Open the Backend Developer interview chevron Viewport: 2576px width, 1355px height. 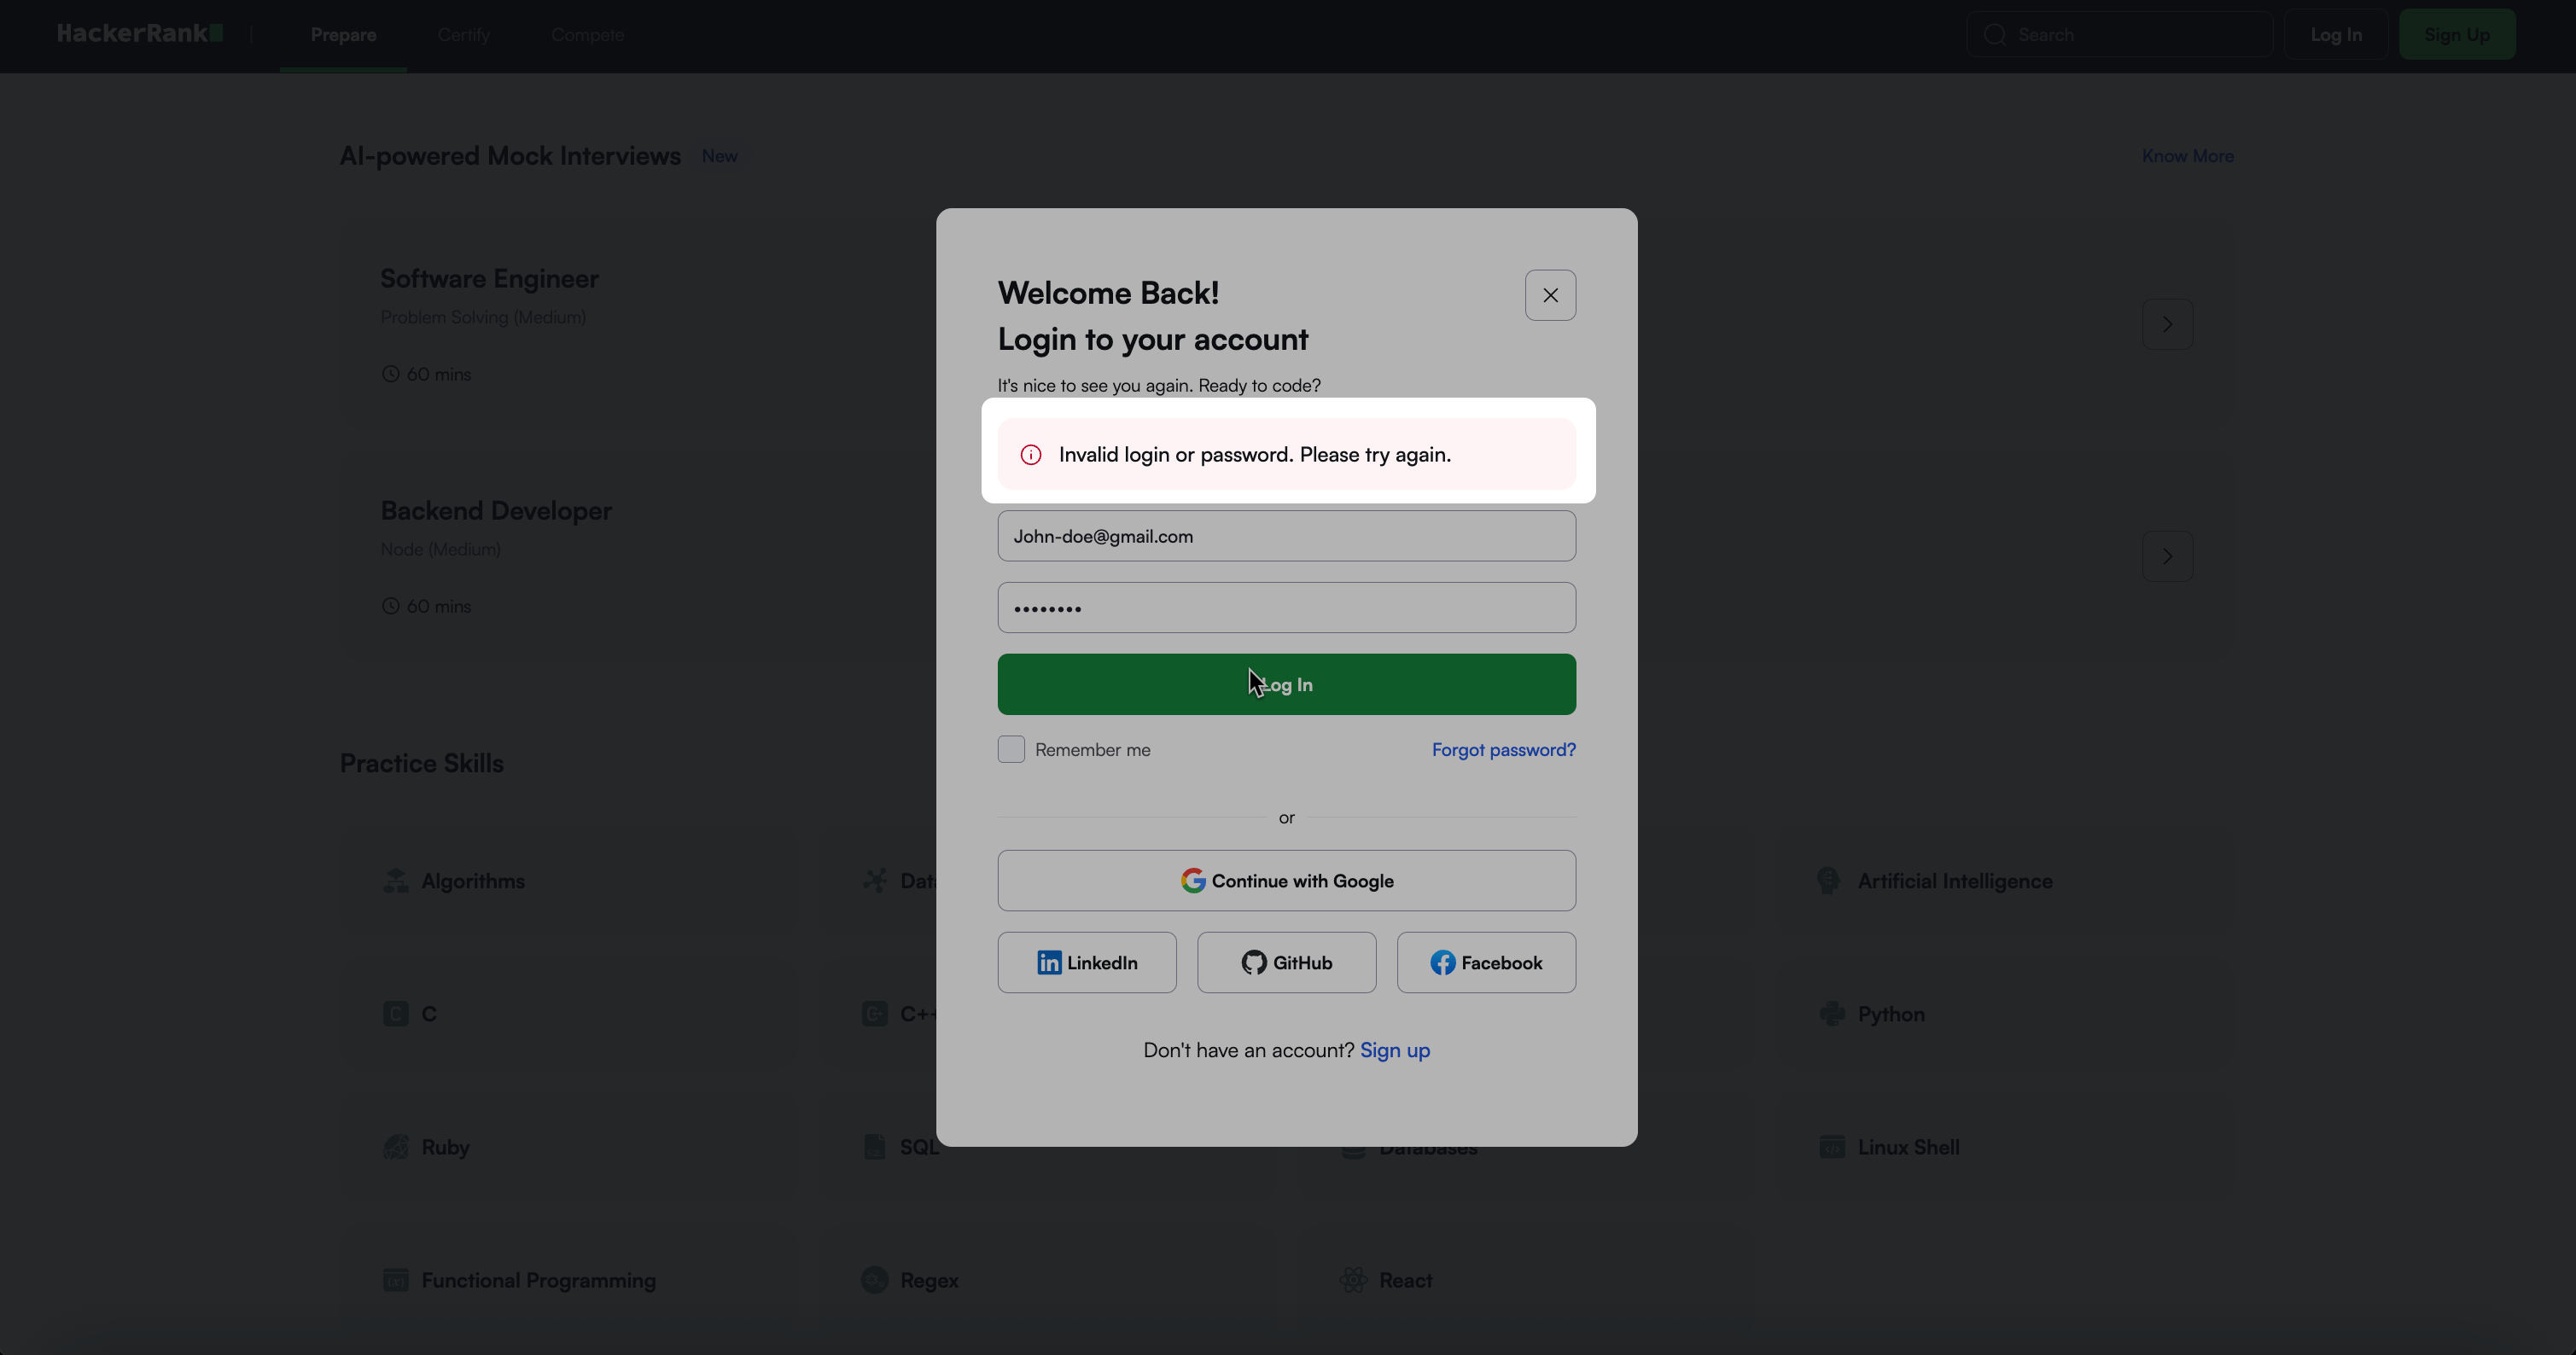point(2167,556)
